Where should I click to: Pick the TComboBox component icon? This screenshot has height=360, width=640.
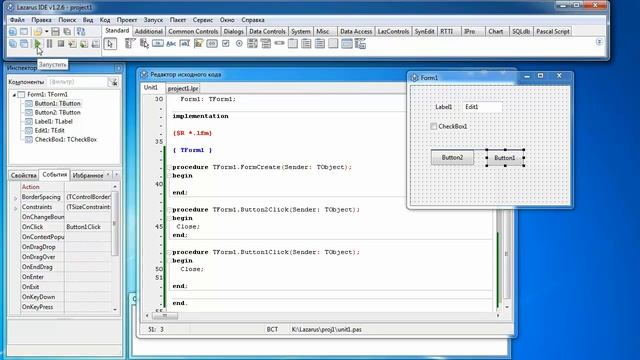(x=266, y=43)
